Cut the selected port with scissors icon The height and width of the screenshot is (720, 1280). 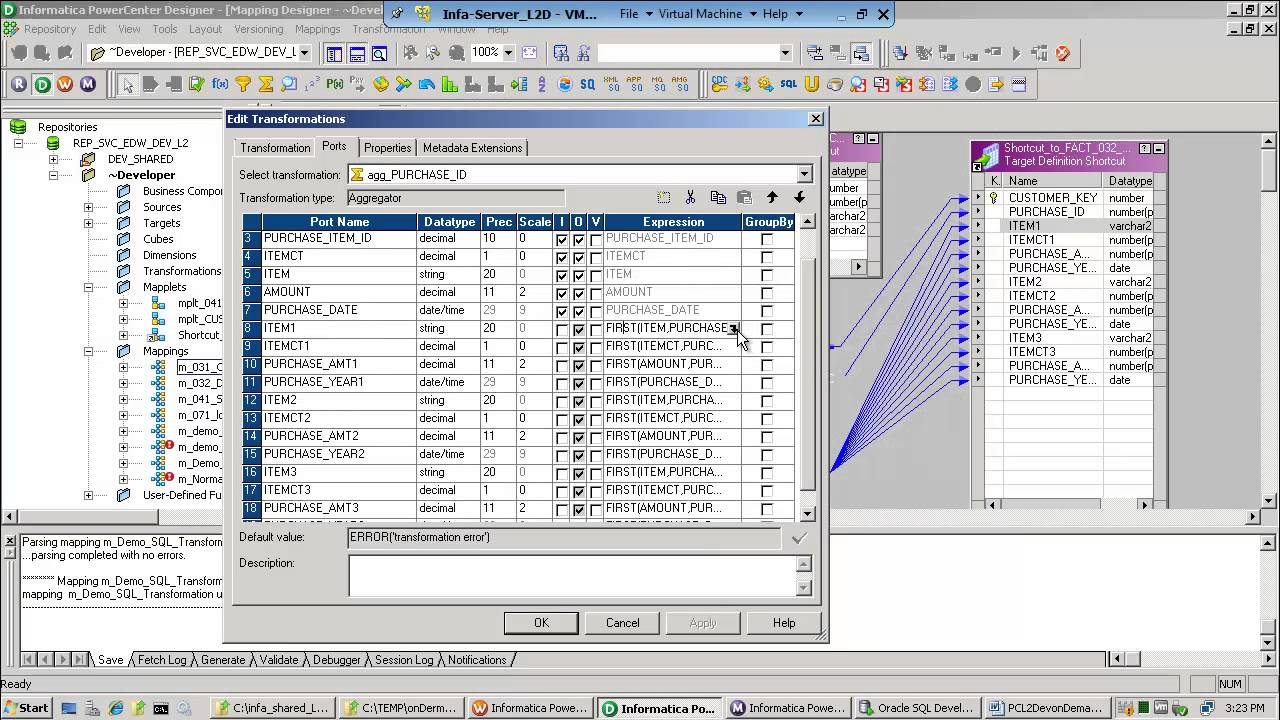point(690,198)
